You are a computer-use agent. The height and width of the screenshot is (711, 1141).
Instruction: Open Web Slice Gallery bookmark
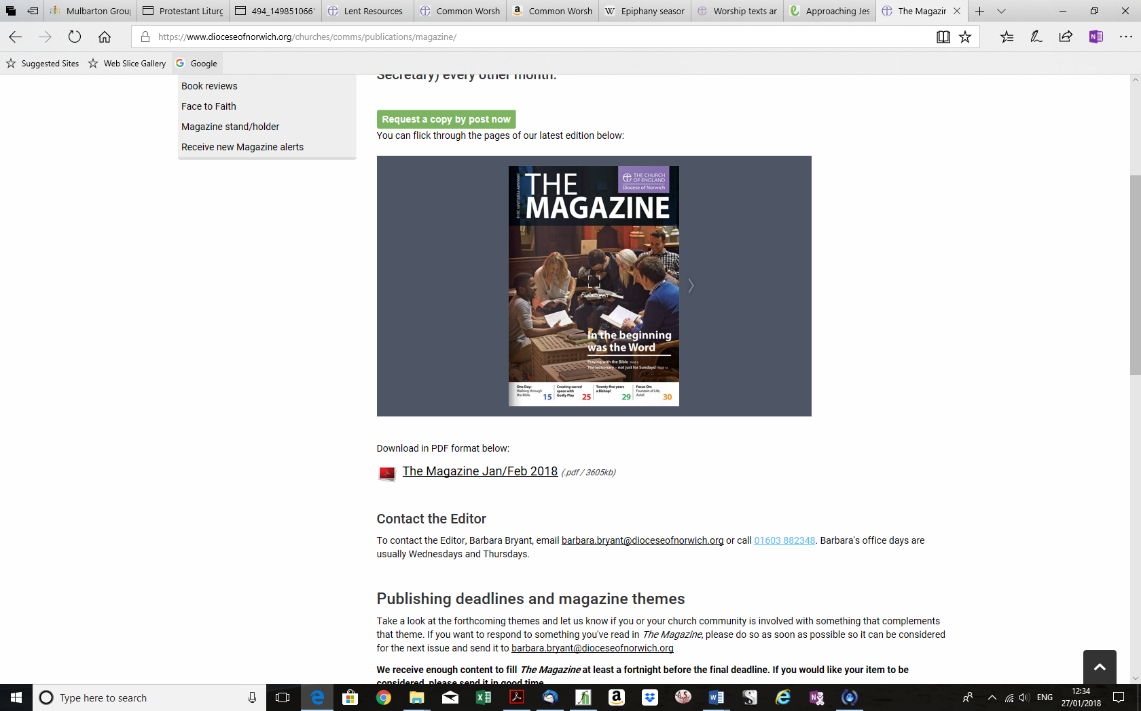(x=127, y=63)
